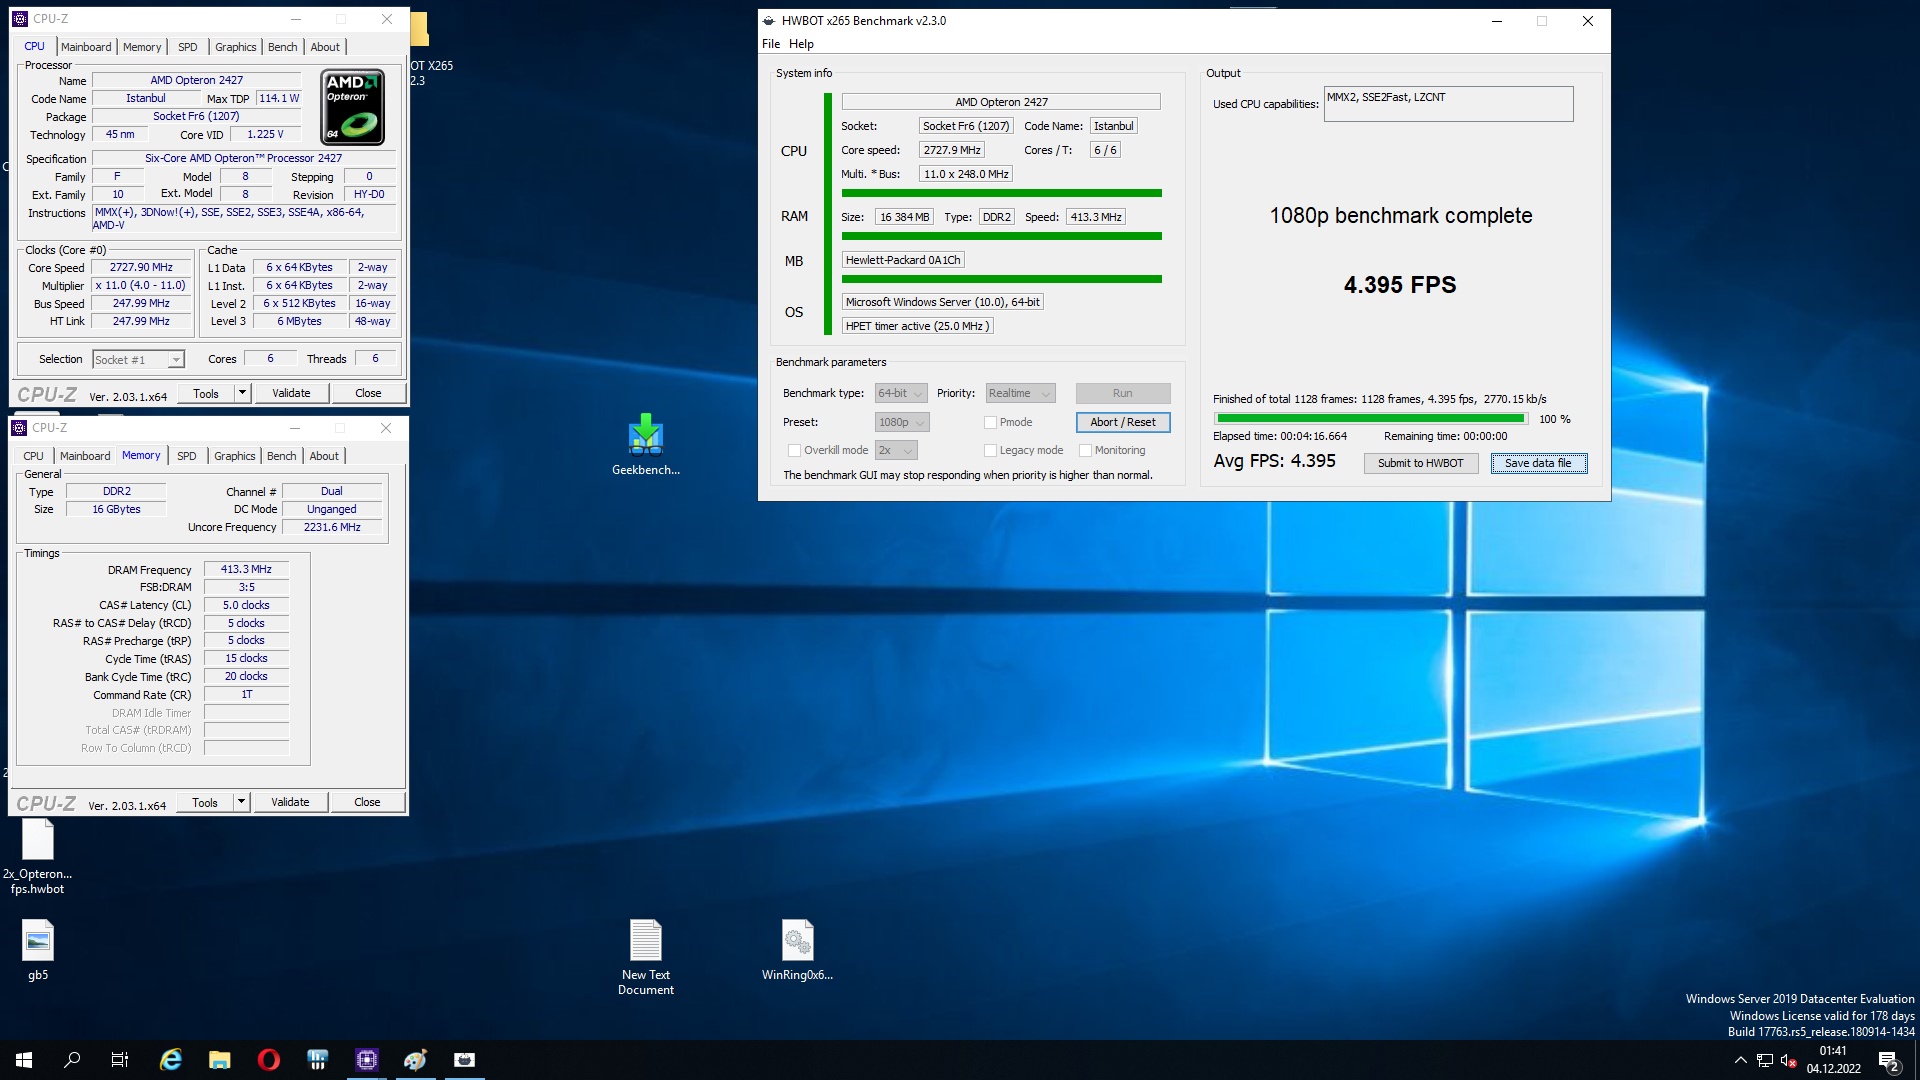Open taskbar Search magnifier

click(x=72, y=1060)
